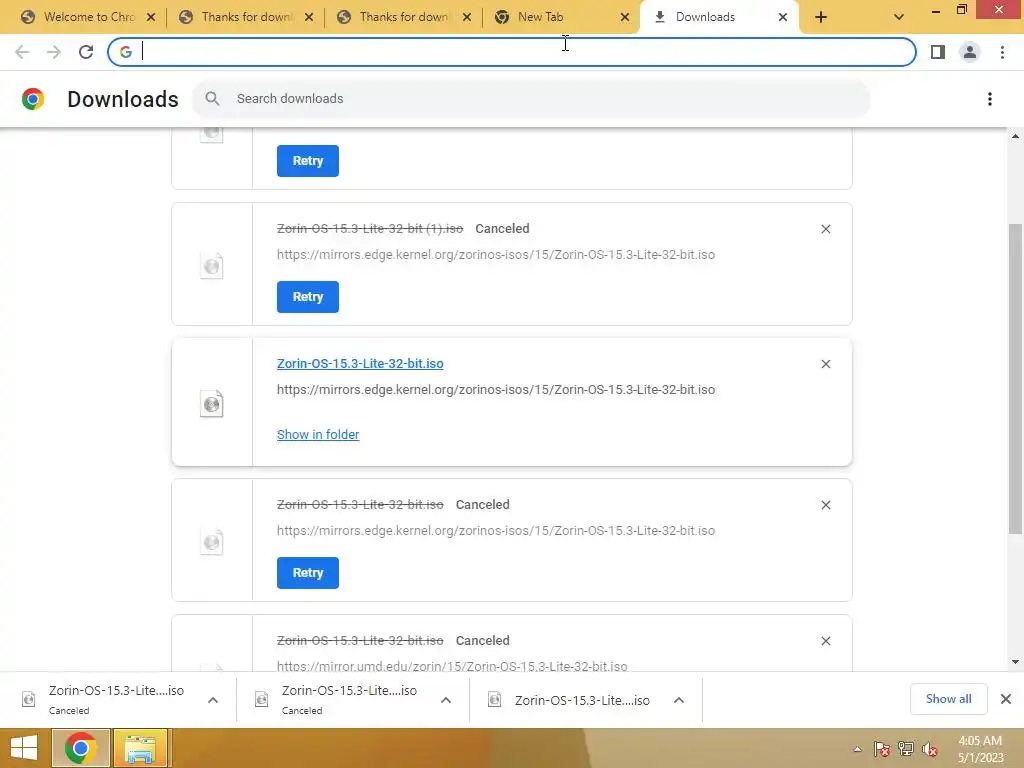
Task: Remove the mirror.umd.edu canceled download entry
Action: (825, 641)
